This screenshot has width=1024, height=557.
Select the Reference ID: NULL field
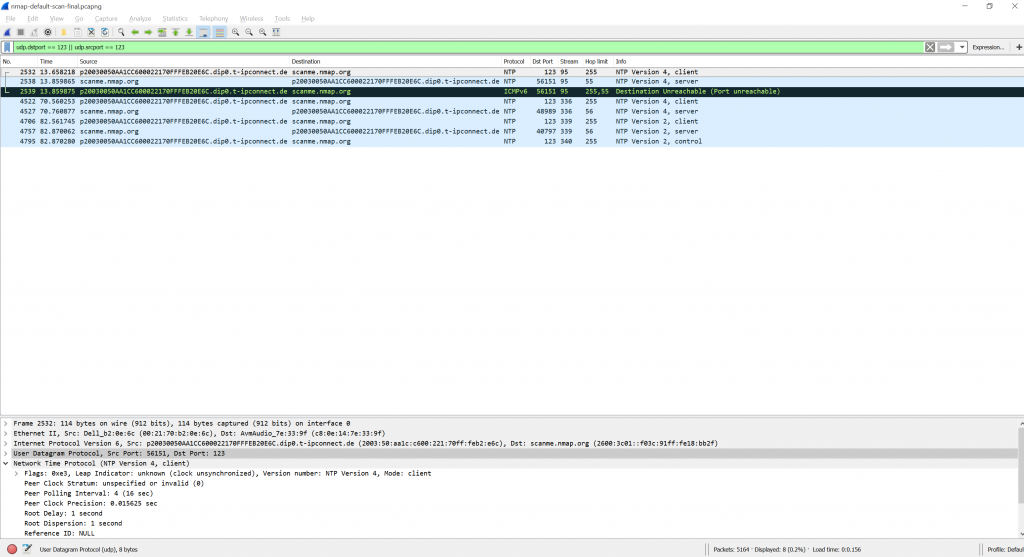[x=59, y=533]
